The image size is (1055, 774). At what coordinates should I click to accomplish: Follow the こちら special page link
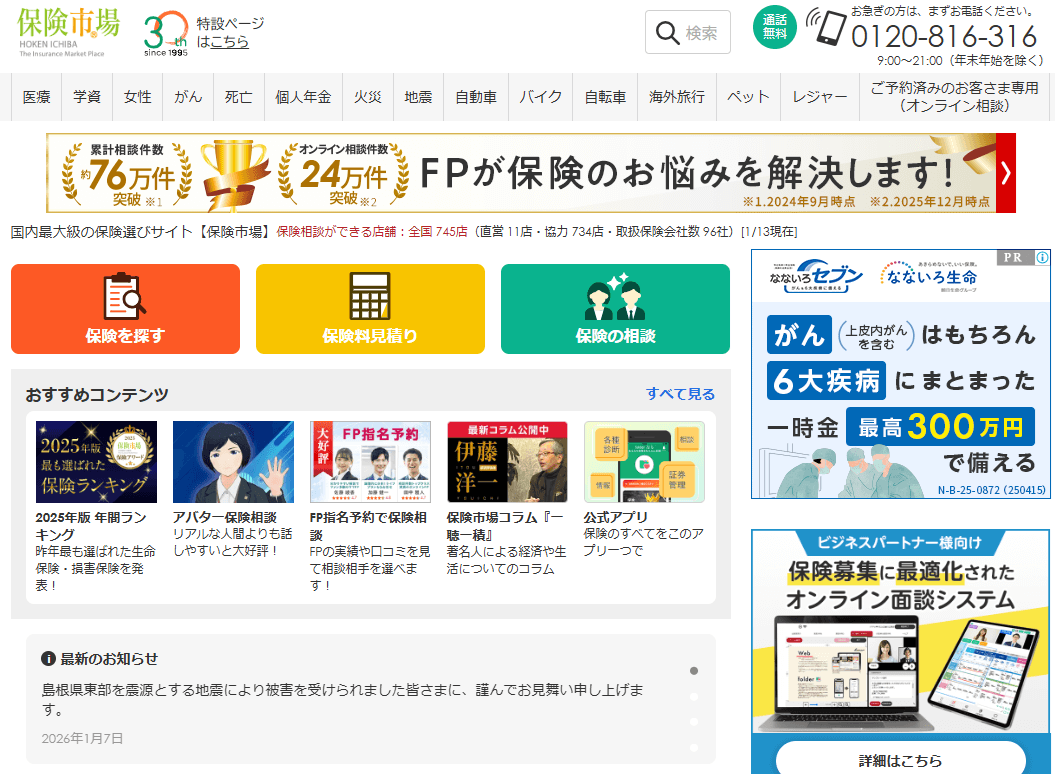[x=229, y=42]
